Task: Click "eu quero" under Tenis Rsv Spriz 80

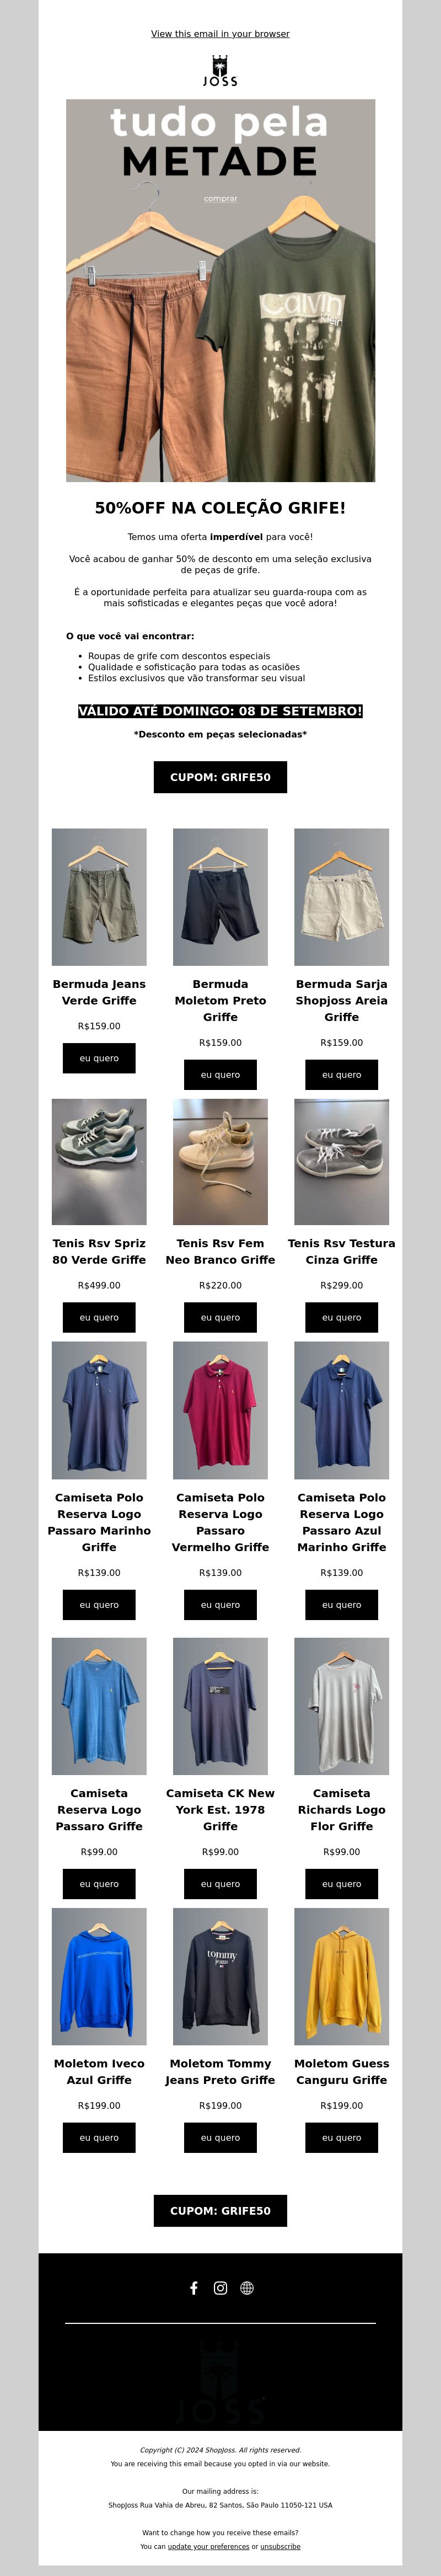Action: coord(99,1317)
